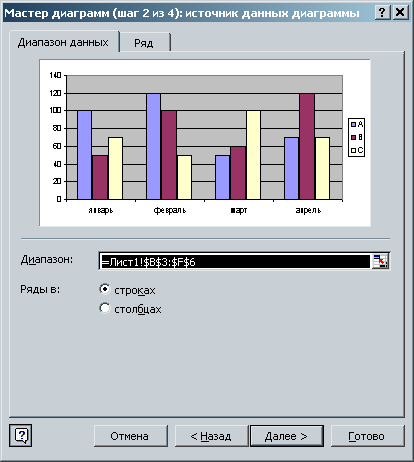414x462 pixels.
Task: Click the 'Диапазон:' label text
Action: (47, 260)
